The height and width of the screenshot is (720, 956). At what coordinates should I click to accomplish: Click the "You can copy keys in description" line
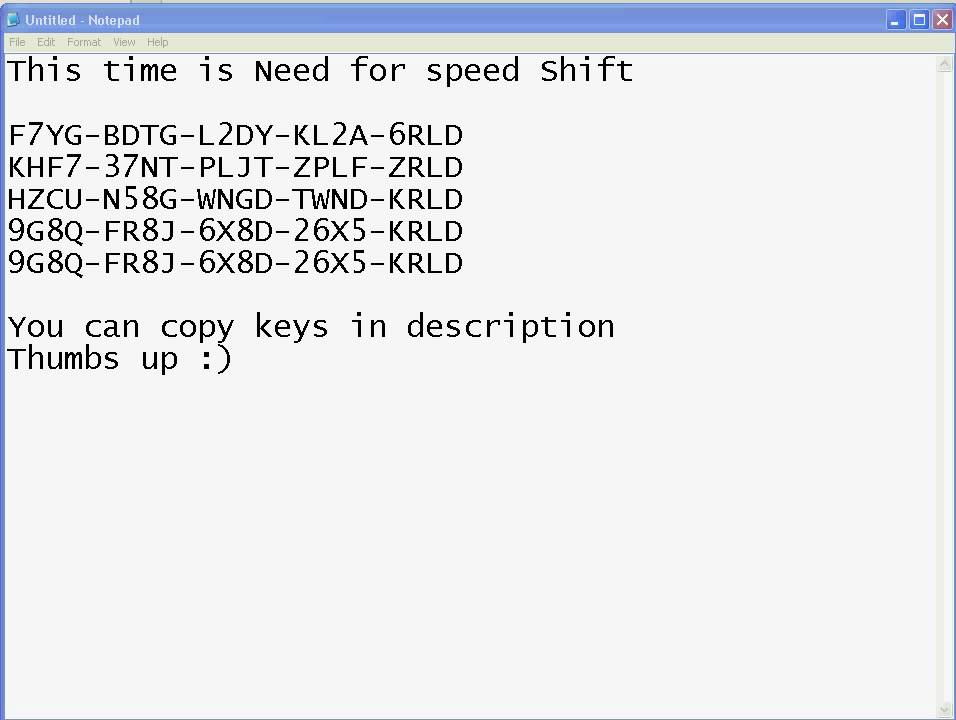(x=310, y=327)
